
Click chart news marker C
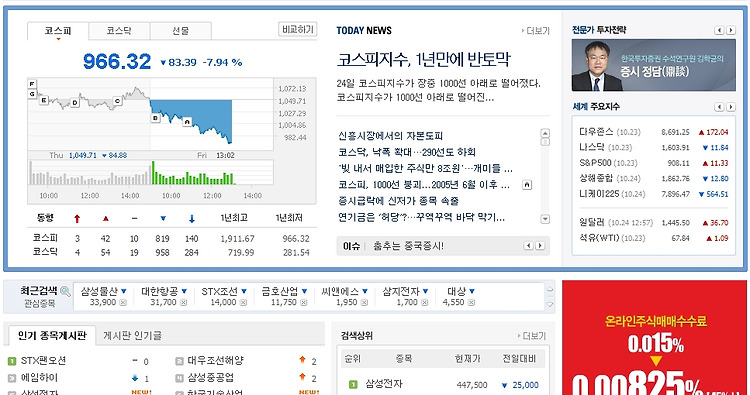coord(117,101)
